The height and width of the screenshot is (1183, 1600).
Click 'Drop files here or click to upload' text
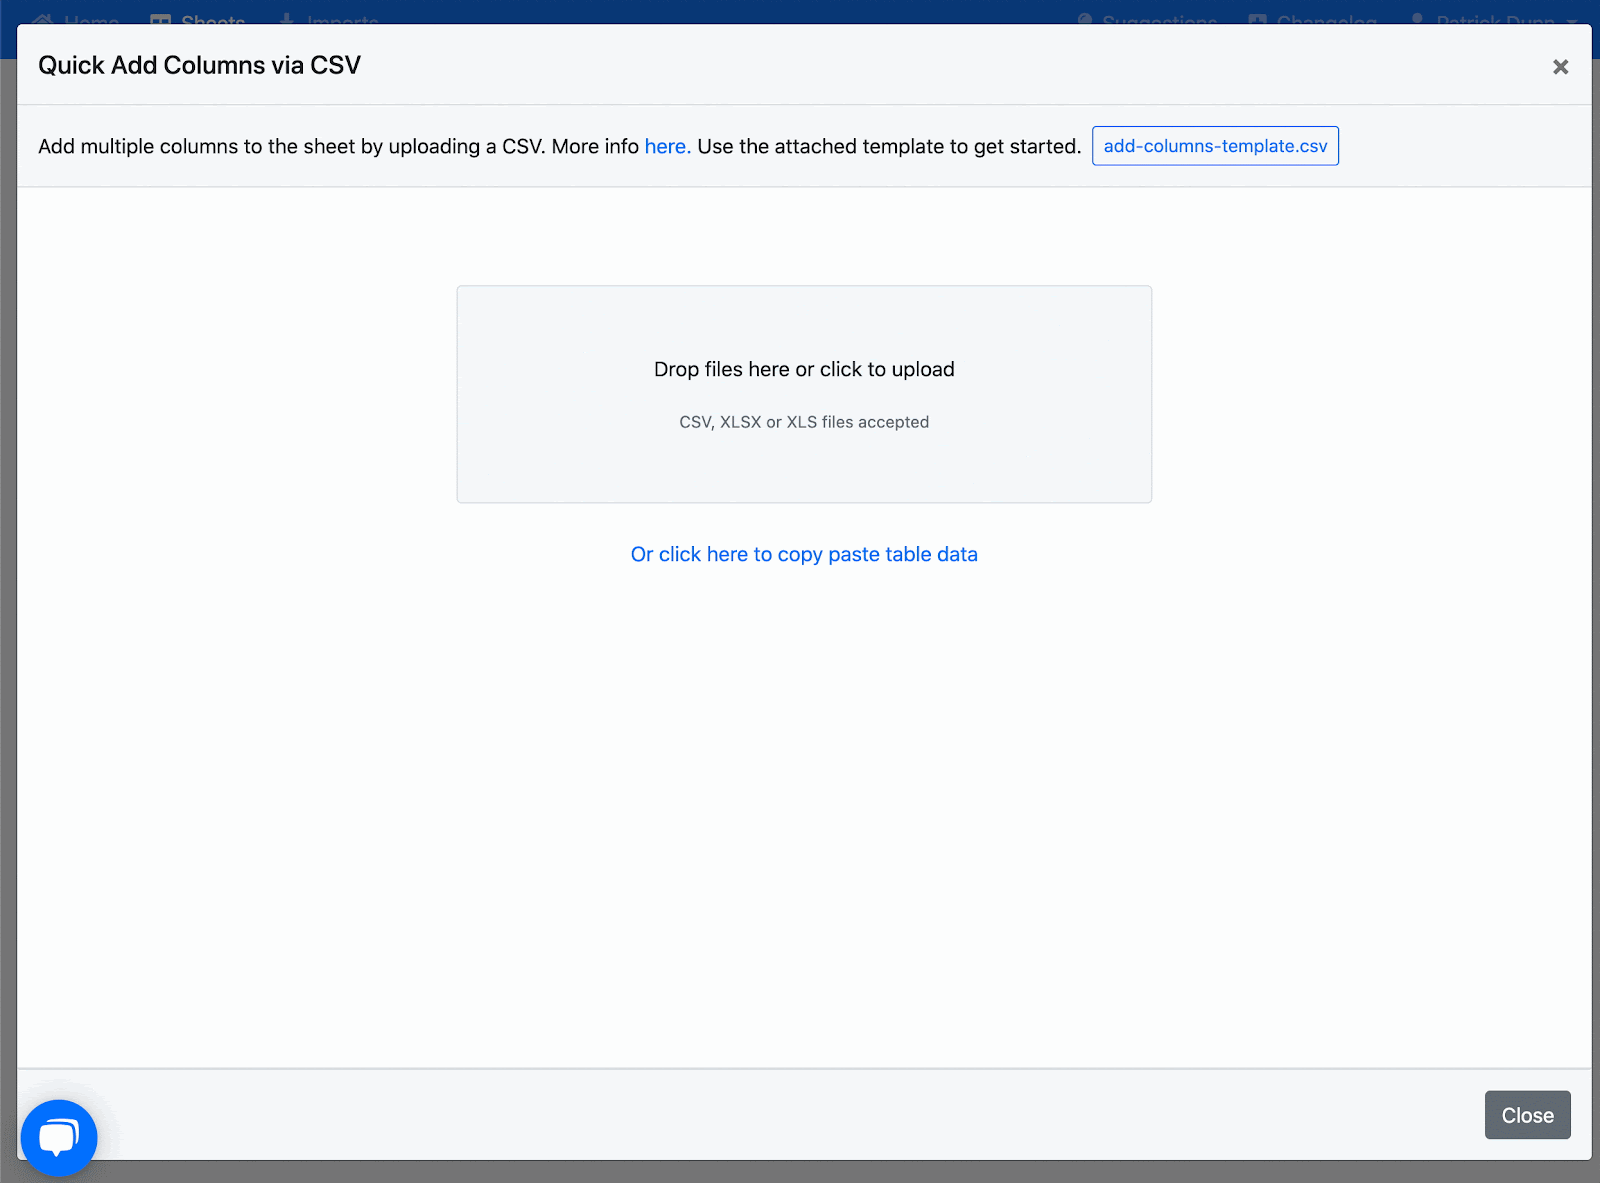click(x=804, y=369)
